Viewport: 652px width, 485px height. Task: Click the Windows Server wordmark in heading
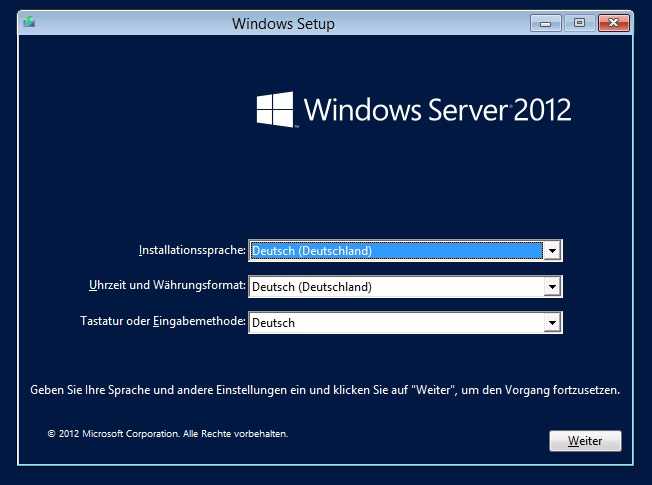pos(408,109)
